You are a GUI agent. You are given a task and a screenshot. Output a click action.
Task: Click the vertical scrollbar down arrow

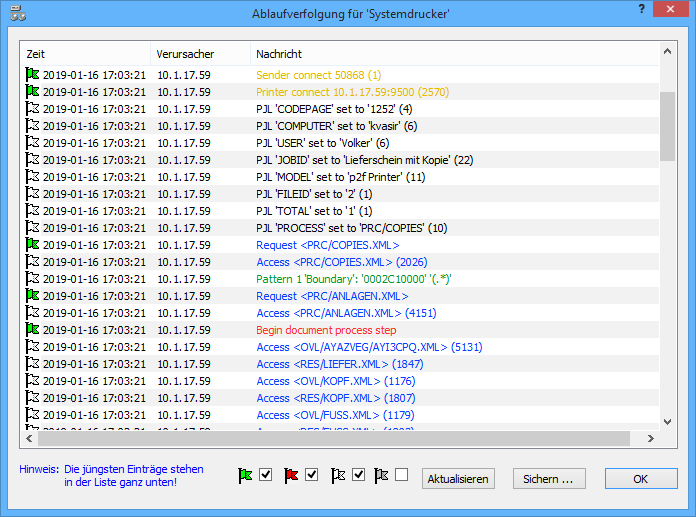[667, 422]
